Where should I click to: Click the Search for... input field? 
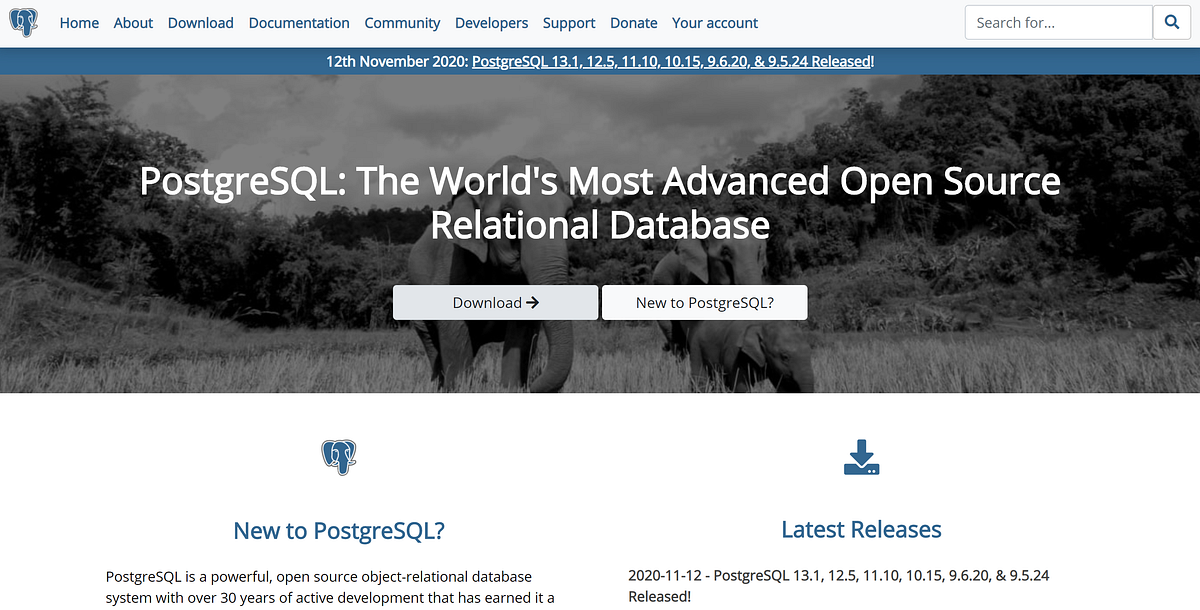pyautogui.click(x=1058, y=22)
